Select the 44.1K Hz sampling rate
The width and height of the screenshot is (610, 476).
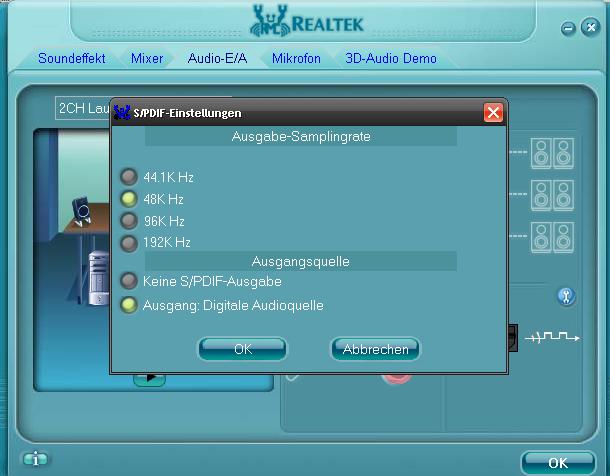coord(129,177)
